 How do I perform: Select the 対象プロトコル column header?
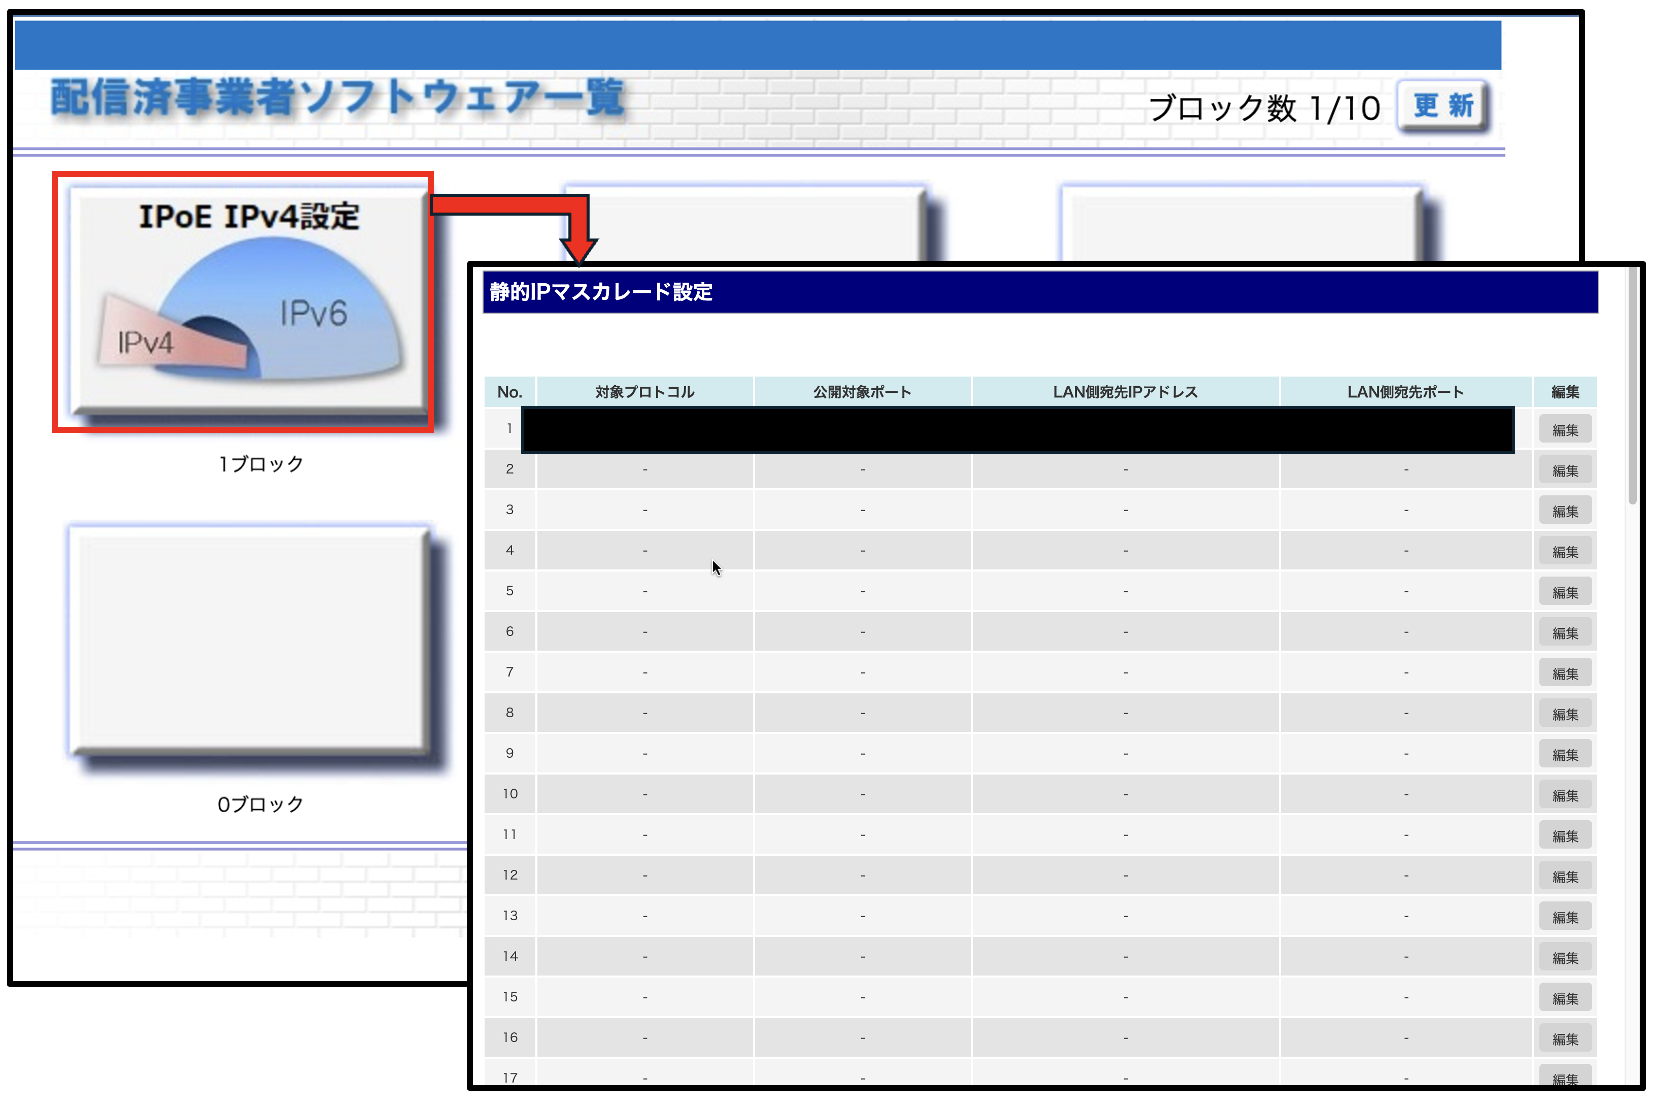pyautogui.click(x=644, y=391)
